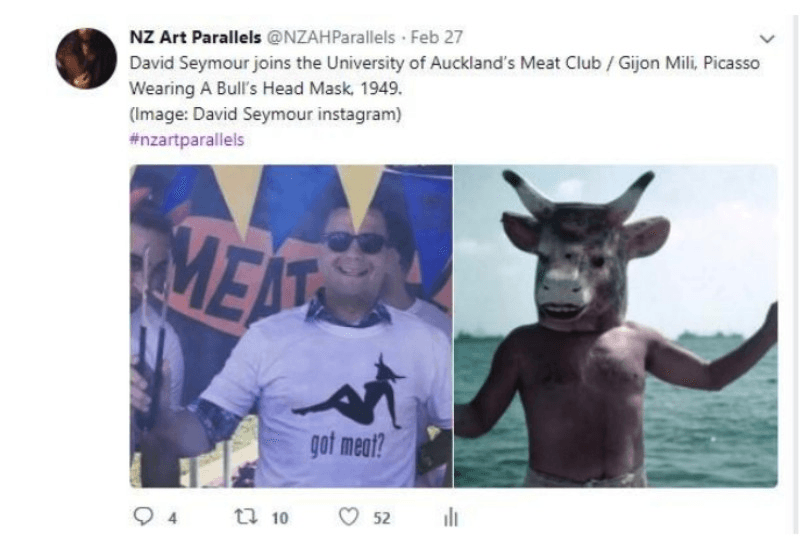This screenshot has width=810, height=541.
Task: Open the Feb 27 tweet timestamp
Action: (x=437, y=37)
